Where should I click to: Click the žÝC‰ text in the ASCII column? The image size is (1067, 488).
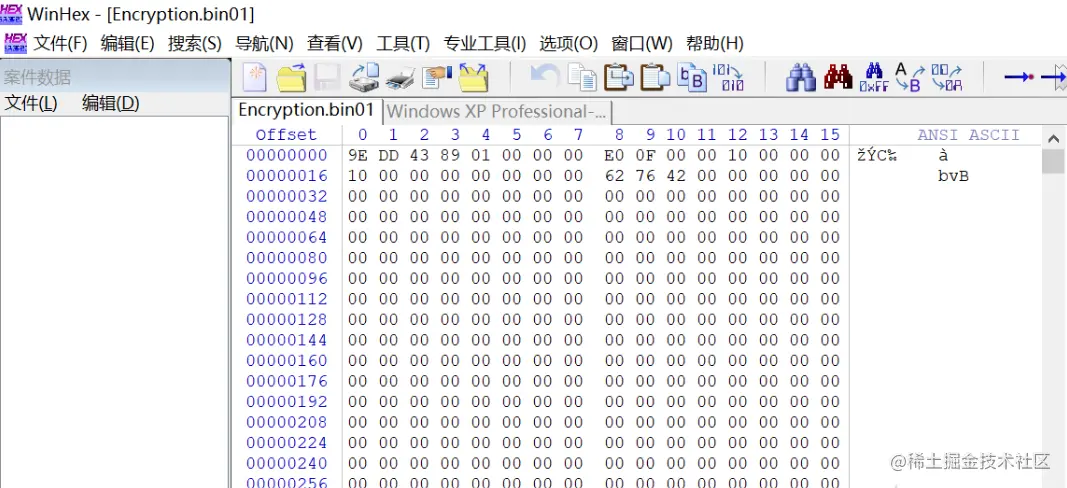878,156
